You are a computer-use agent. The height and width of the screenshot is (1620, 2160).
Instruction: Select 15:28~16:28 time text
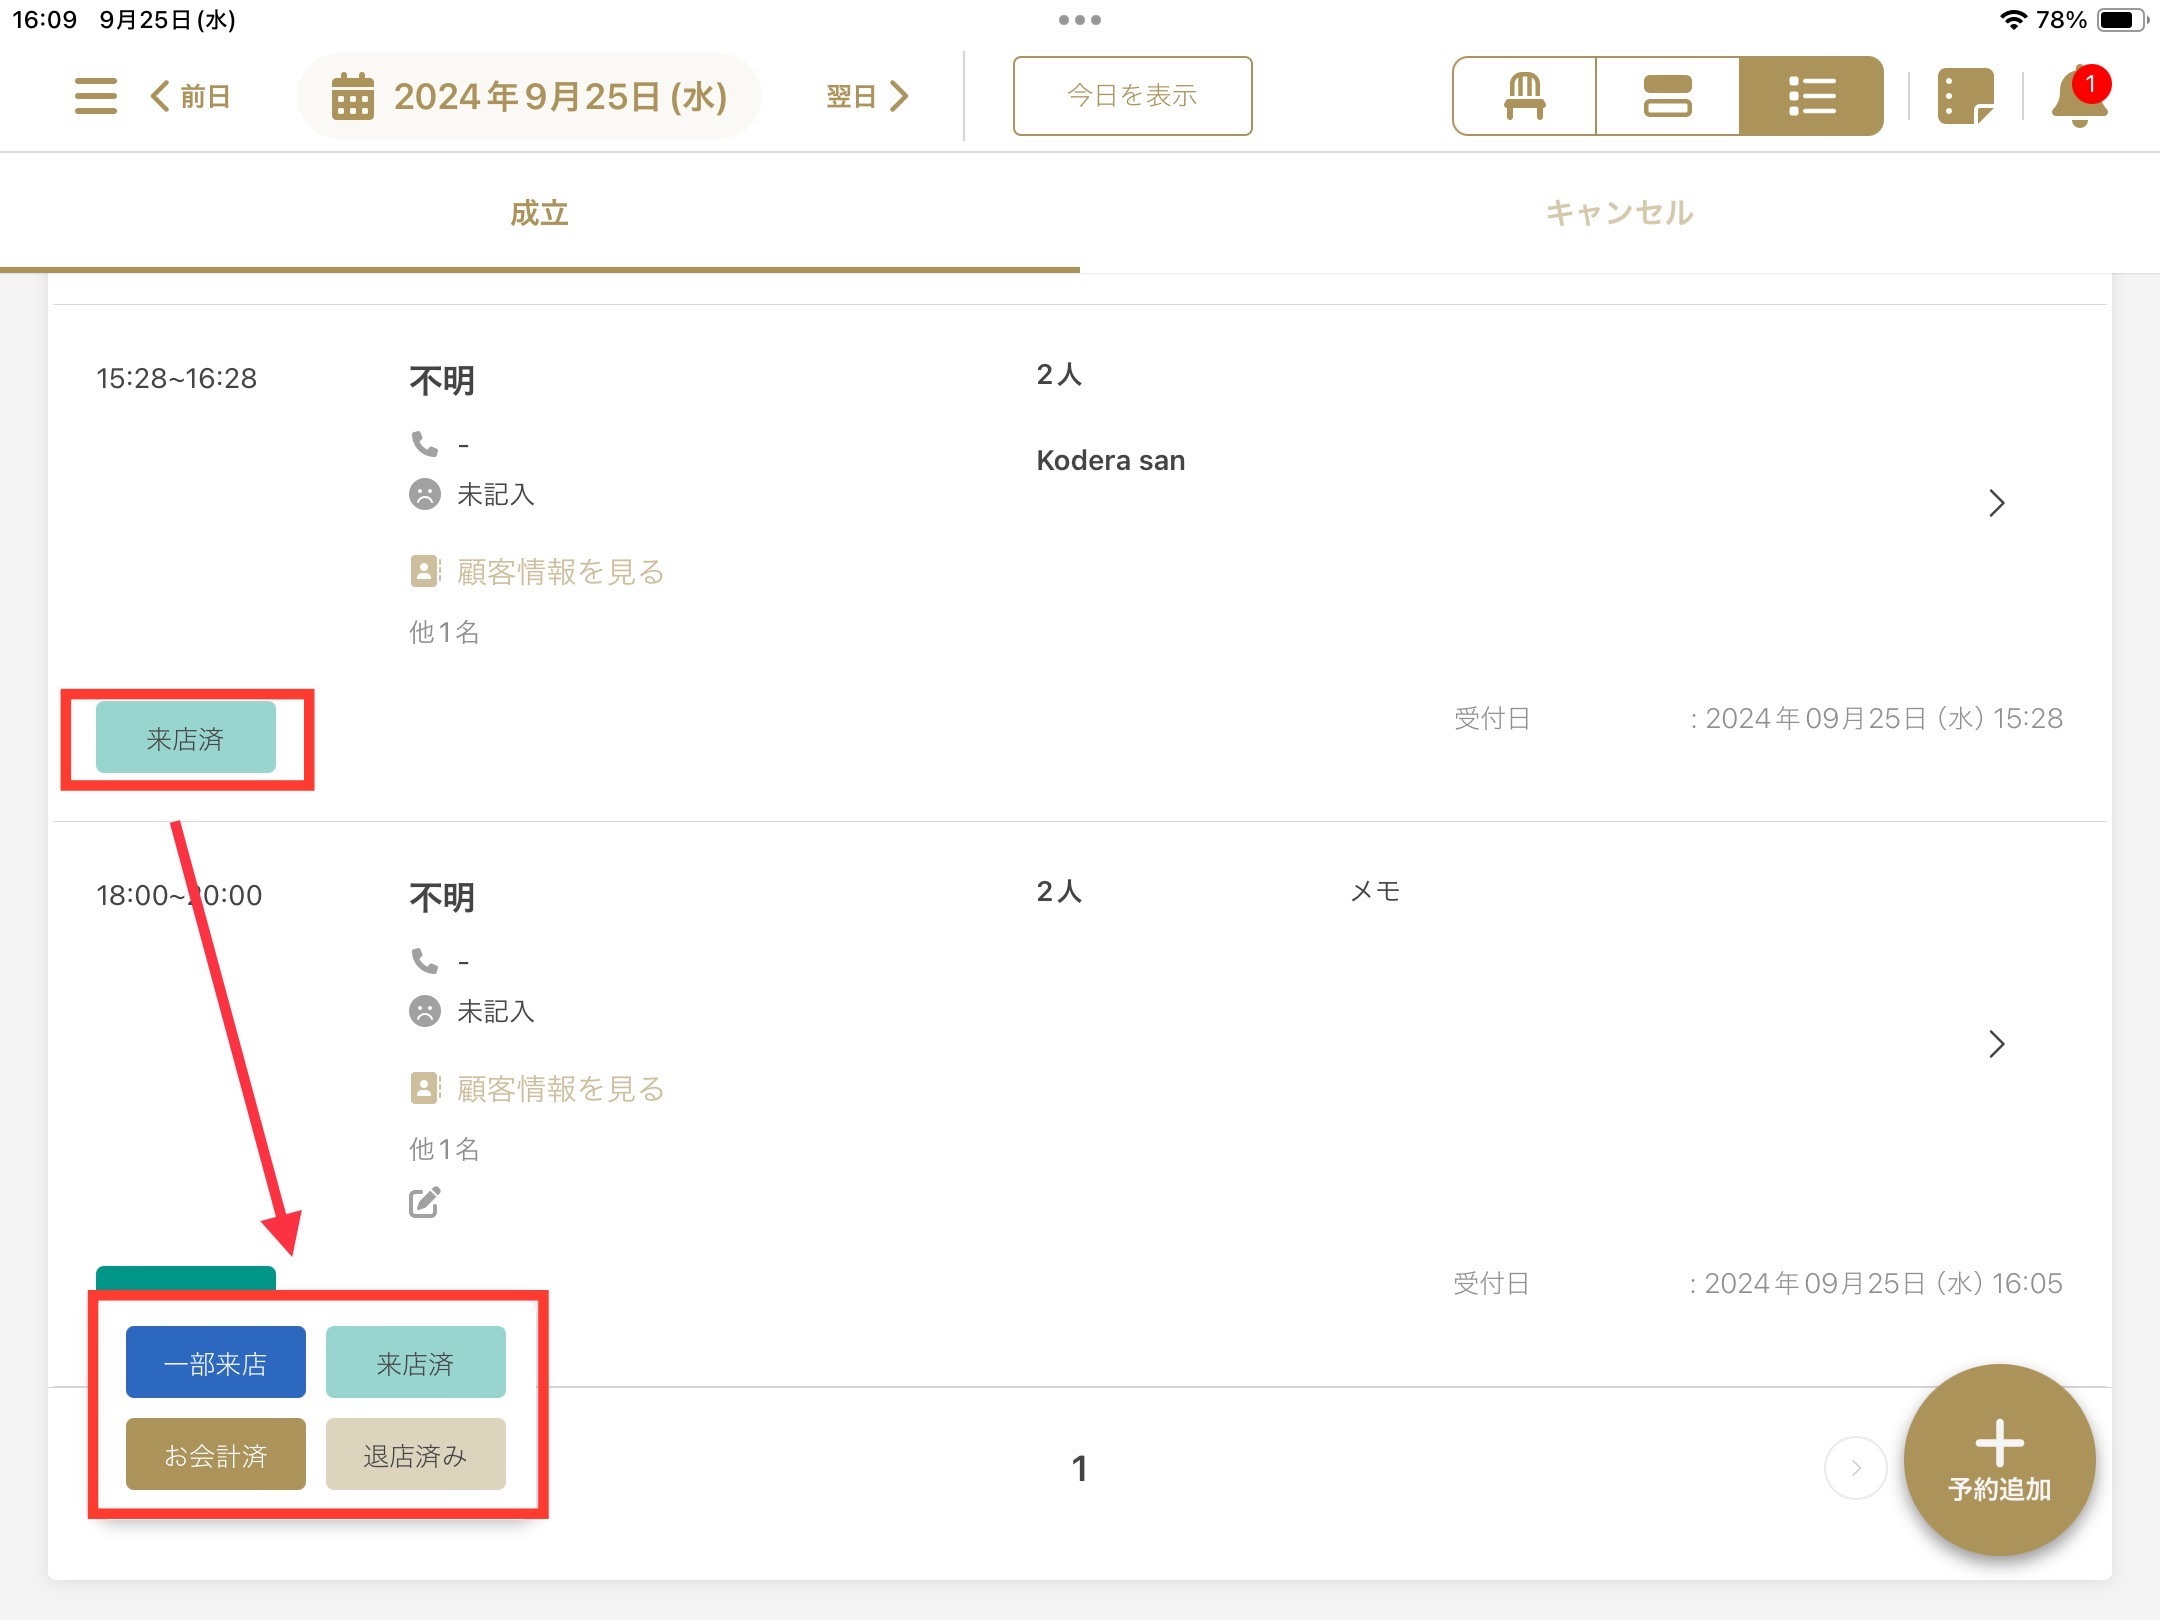(x=177, y=378)
